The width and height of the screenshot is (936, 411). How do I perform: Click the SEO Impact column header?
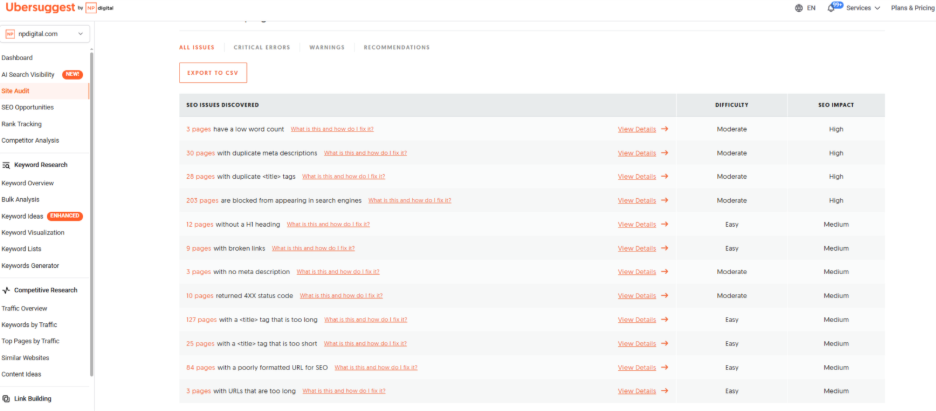click(x=836, y=105)
